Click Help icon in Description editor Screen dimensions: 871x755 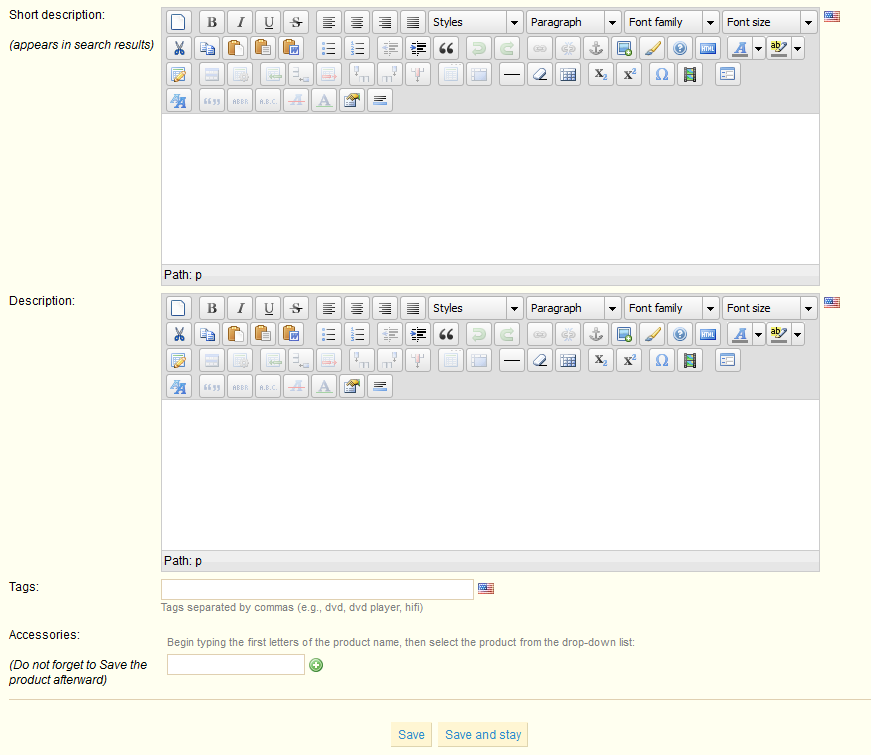click(680, 334)
